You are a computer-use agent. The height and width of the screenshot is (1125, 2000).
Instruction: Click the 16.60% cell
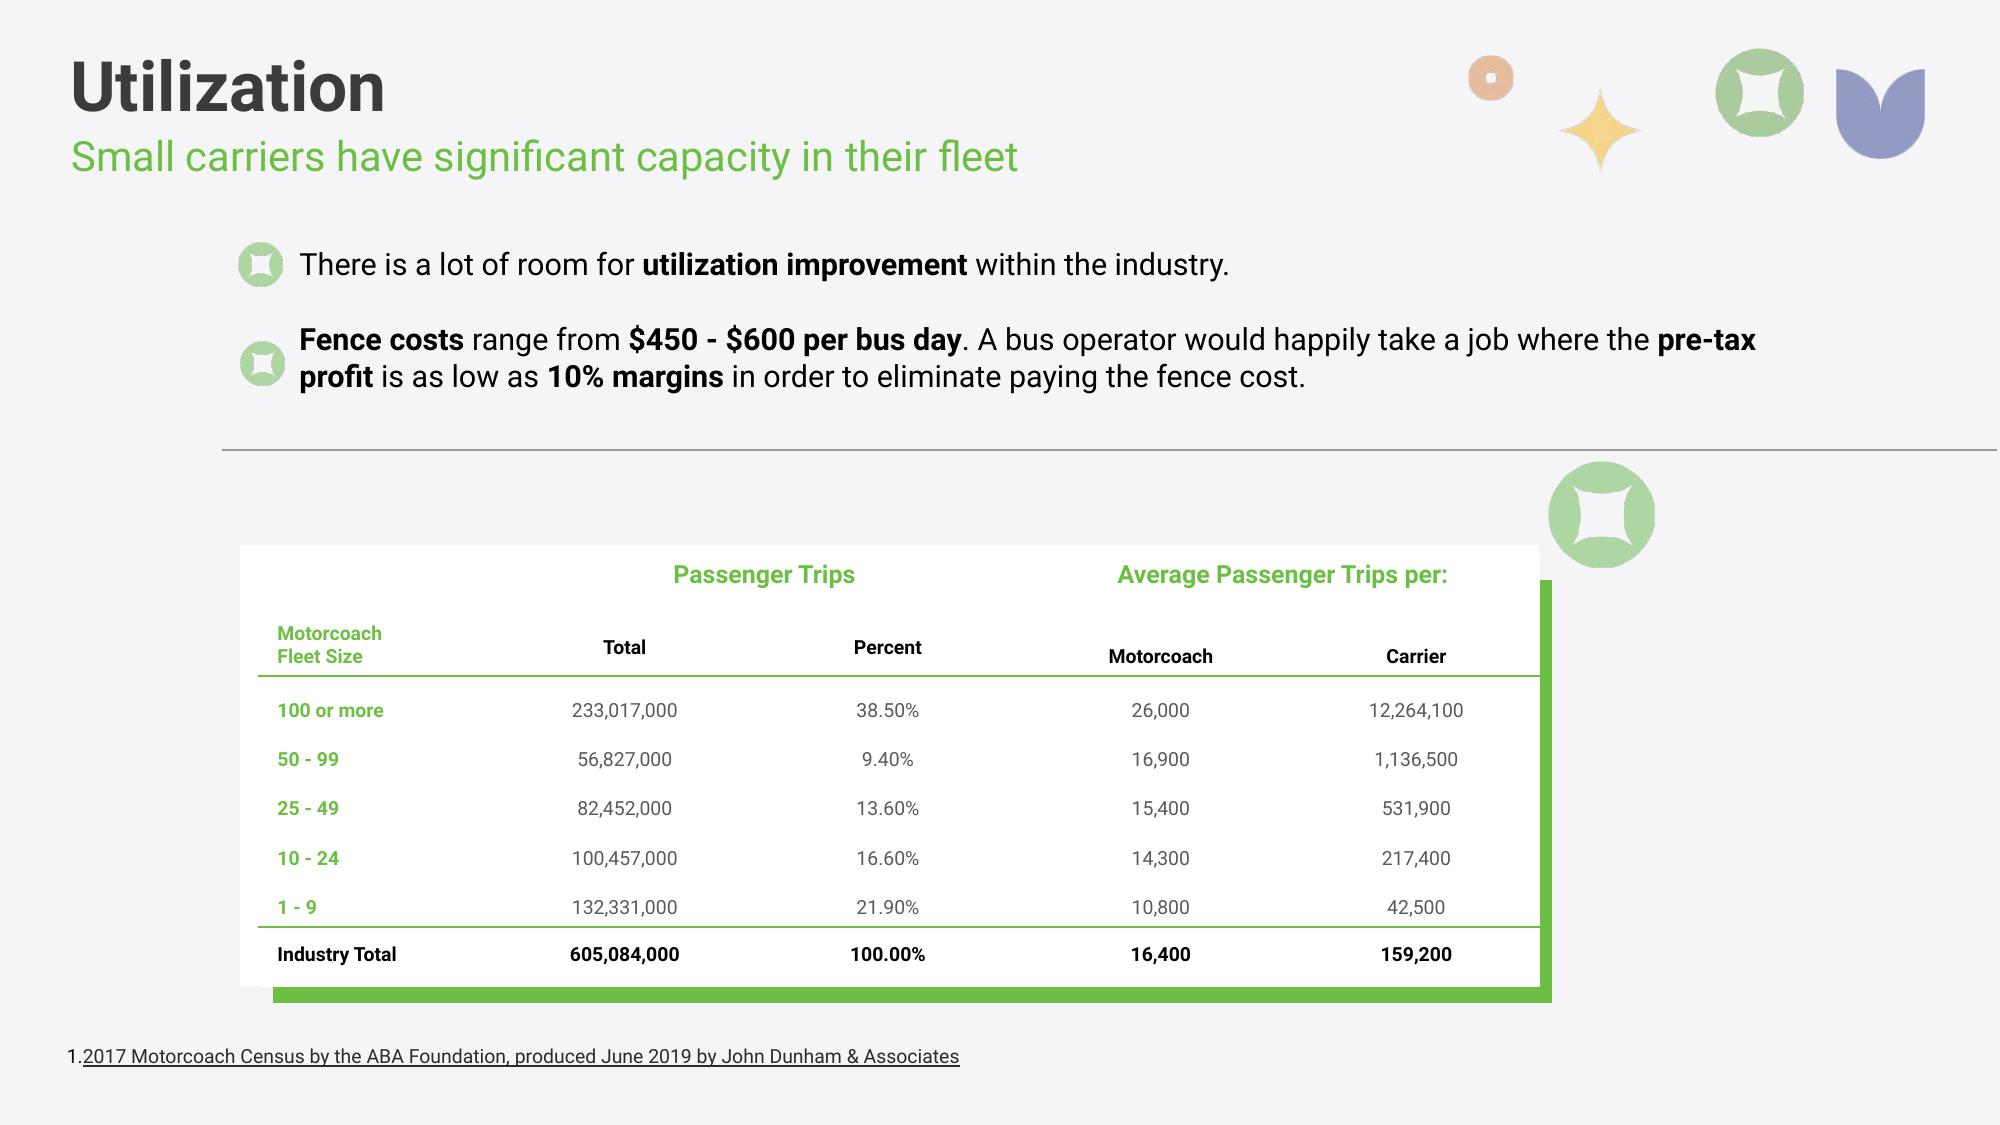coord(887,858)
